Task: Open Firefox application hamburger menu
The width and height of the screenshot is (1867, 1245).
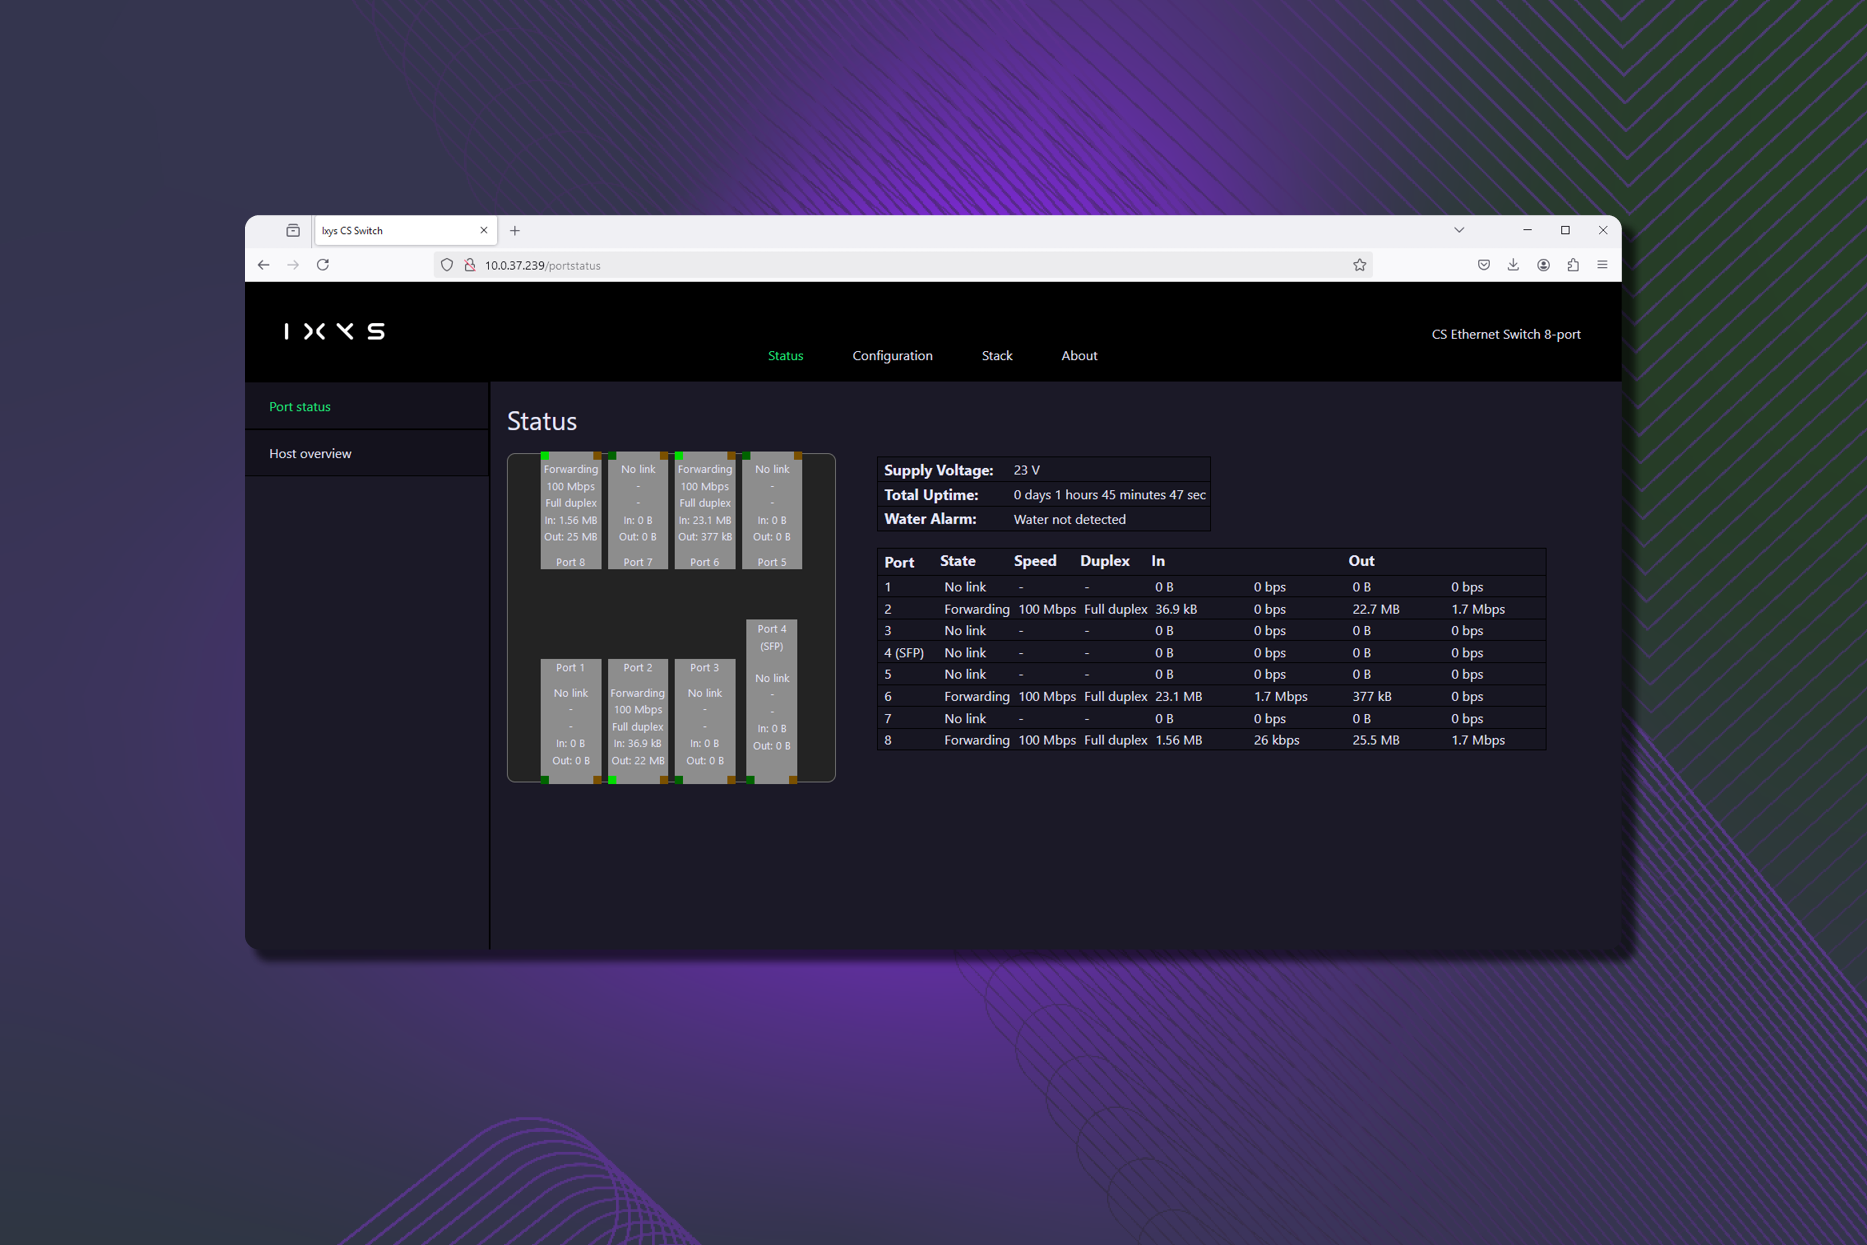Action: tap(1602, 265)
